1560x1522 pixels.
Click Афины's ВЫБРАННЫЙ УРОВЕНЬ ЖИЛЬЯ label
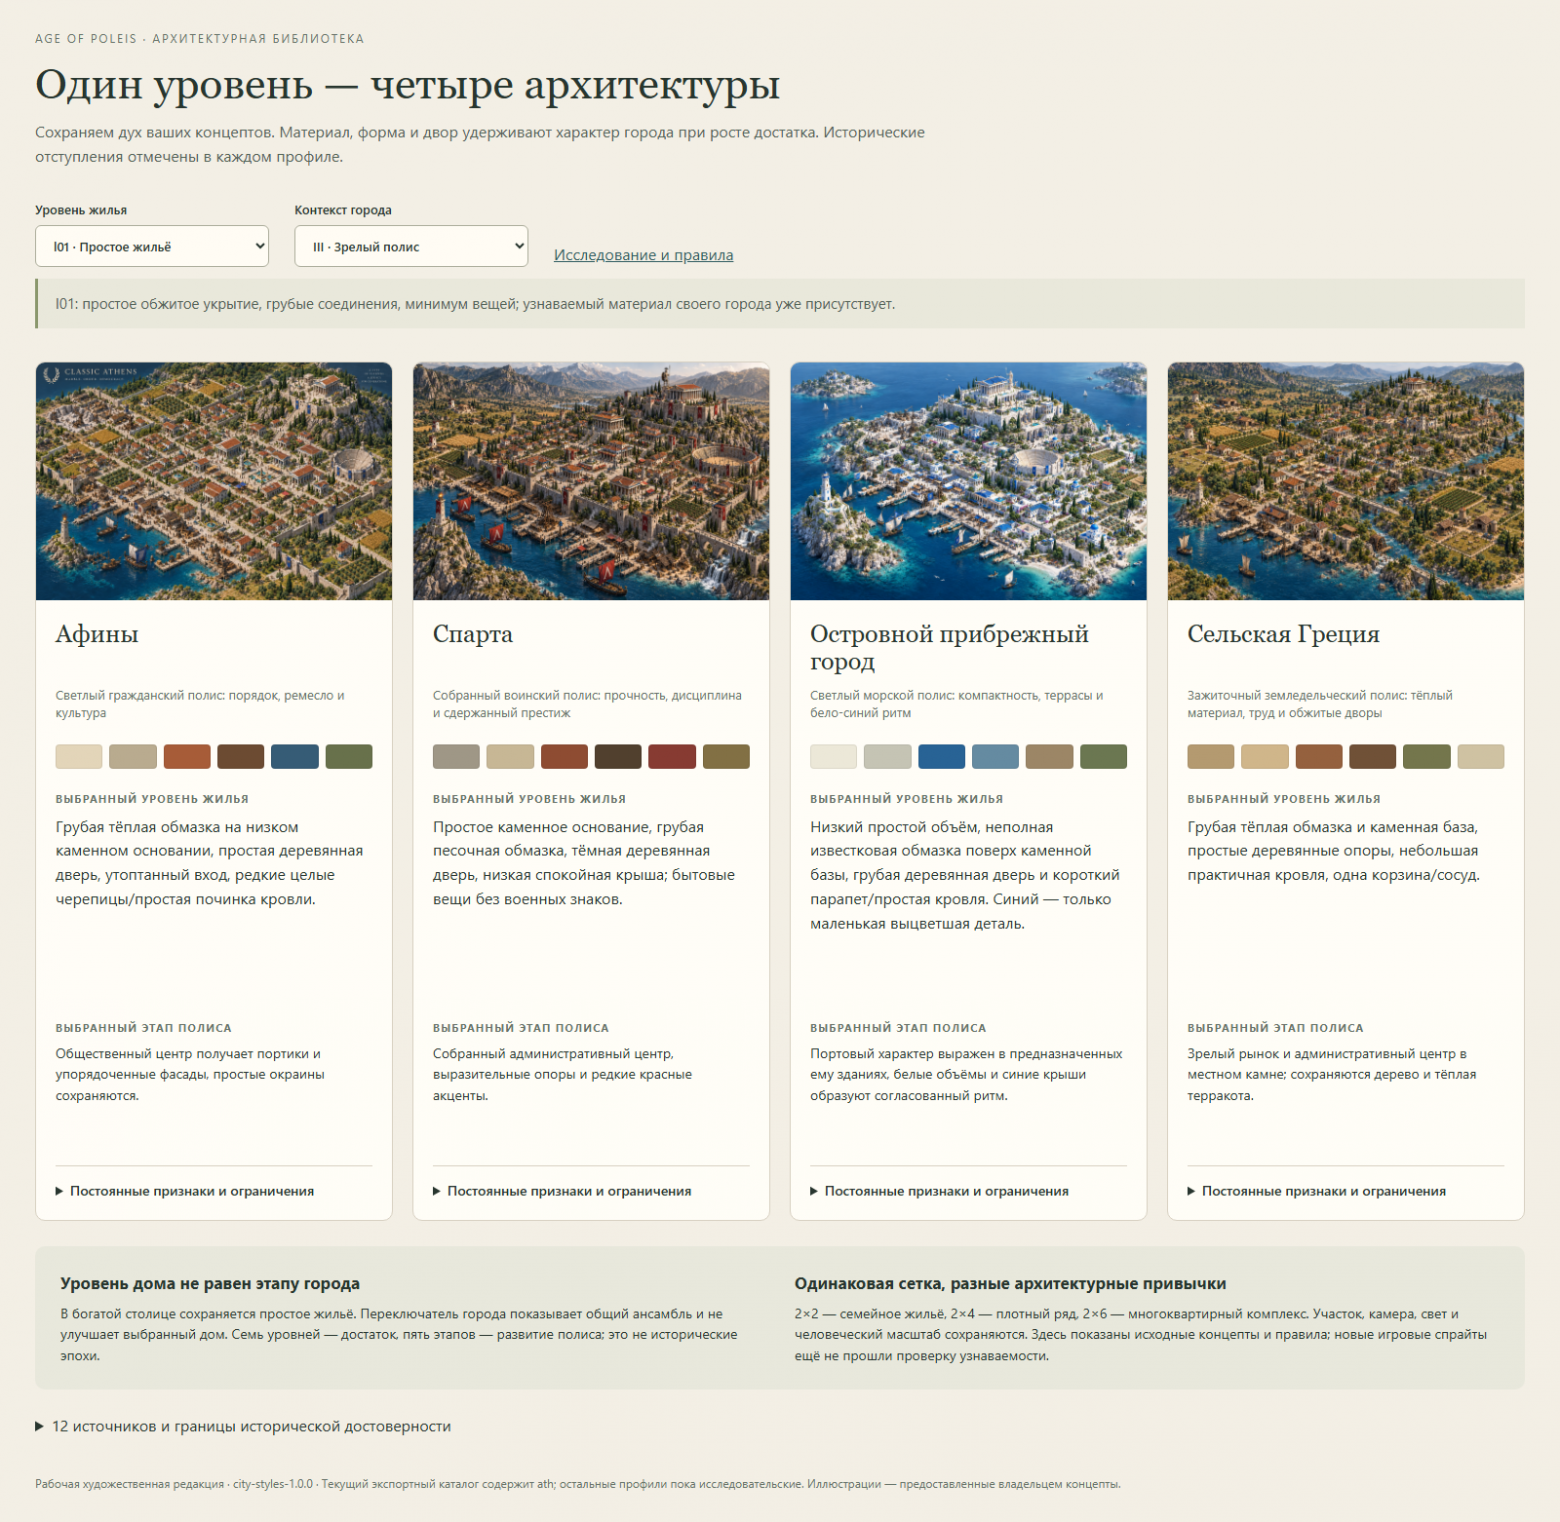click(x=152, y=799)
